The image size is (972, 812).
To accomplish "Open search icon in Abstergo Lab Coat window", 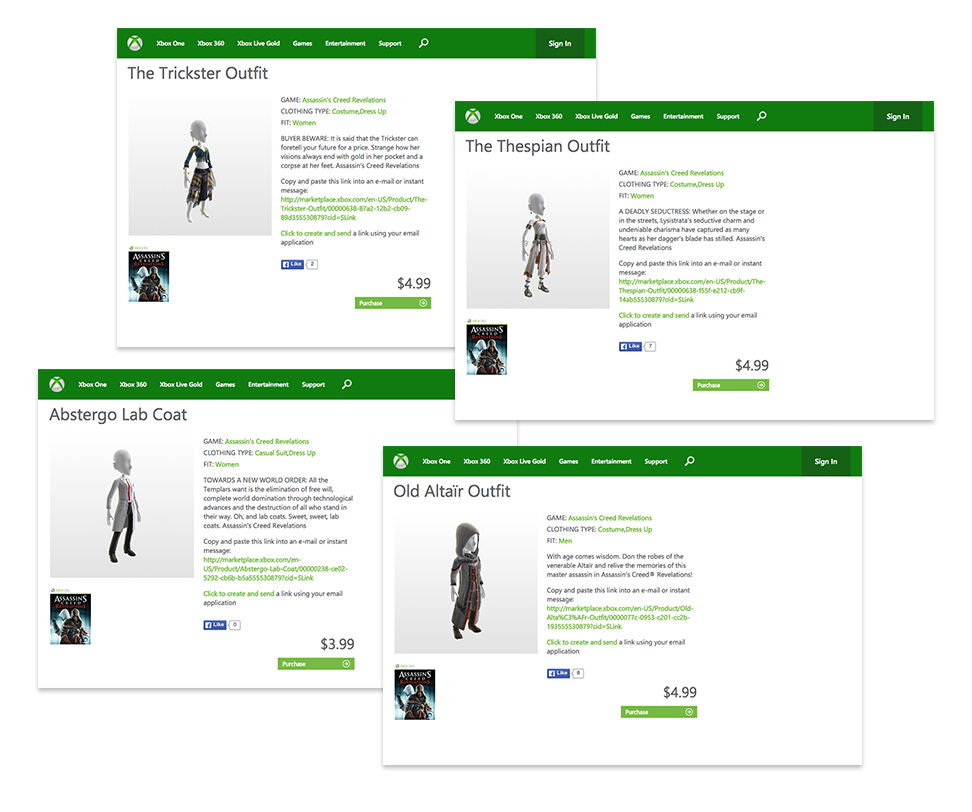I will pos(347,384).
